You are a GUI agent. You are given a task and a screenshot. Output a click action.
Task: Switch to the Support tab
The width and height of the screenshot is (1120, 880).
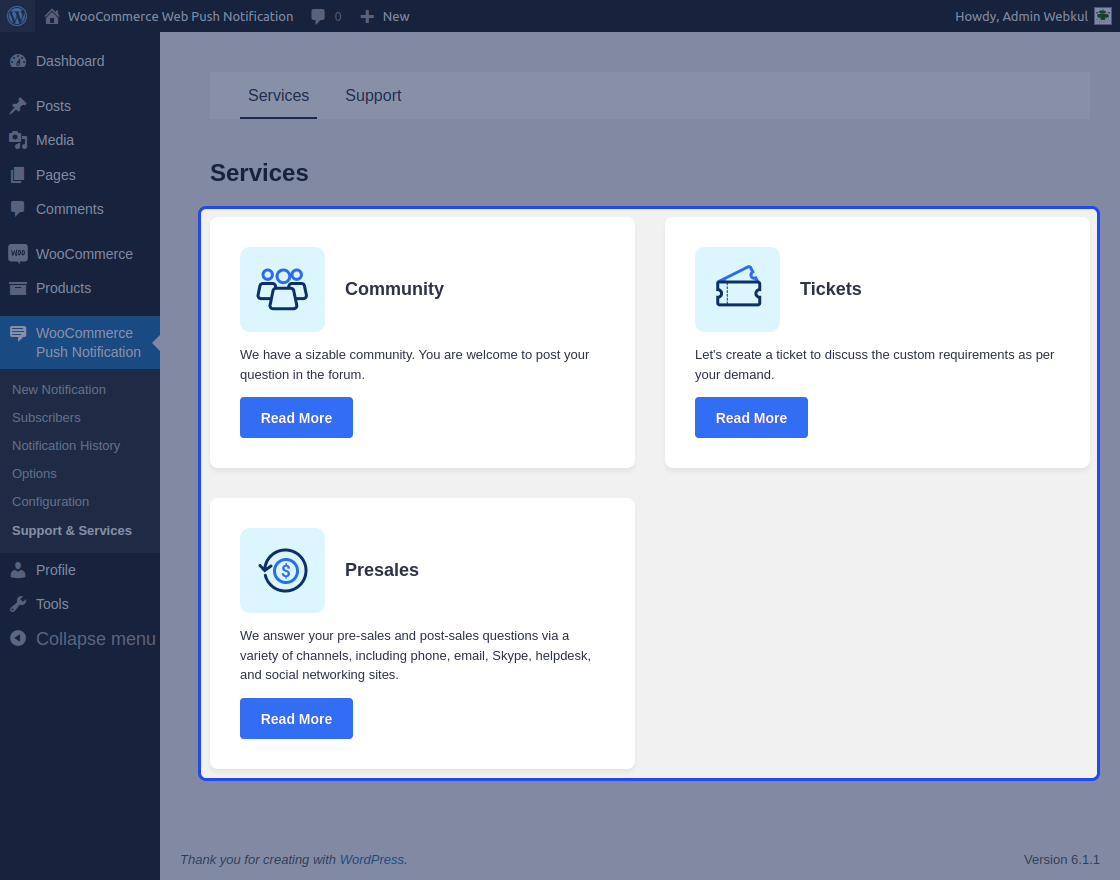[x=373, y=96]
